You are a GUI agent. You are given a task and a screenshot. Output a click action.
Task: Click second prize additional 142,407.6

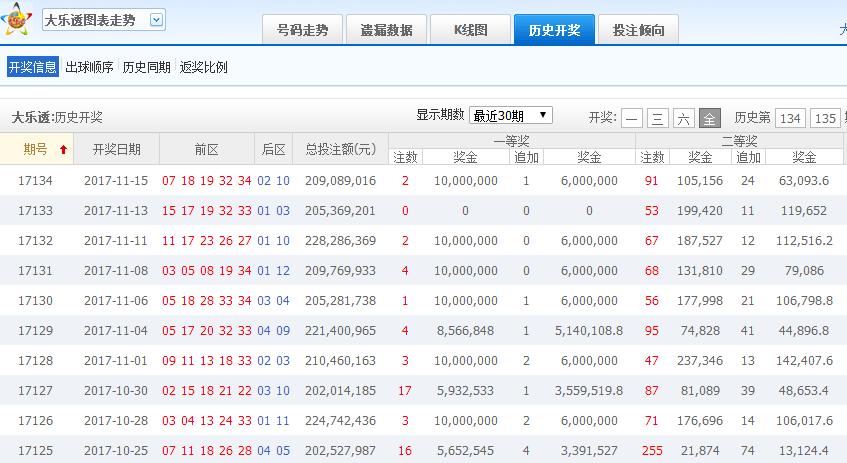pyautogui.click(x=804, y=360)
